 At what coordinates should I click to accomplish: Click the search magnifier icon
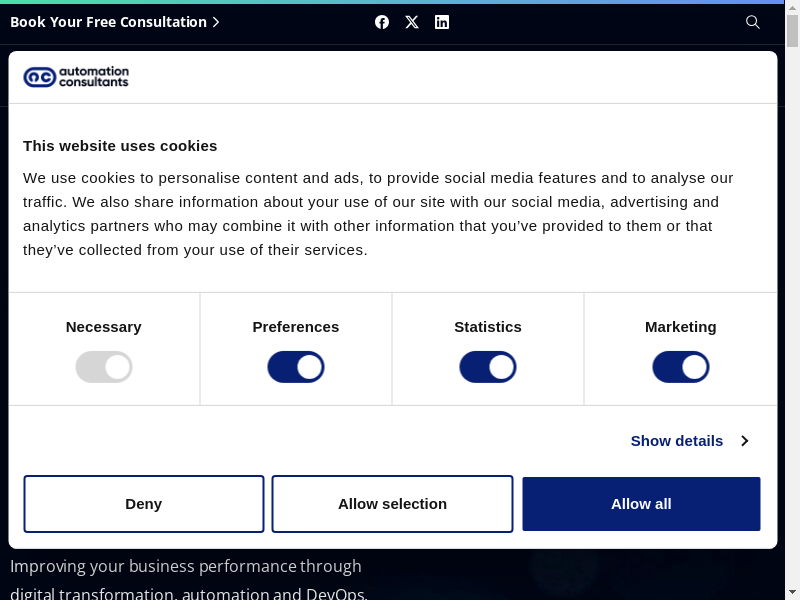(x=753, y=22)
